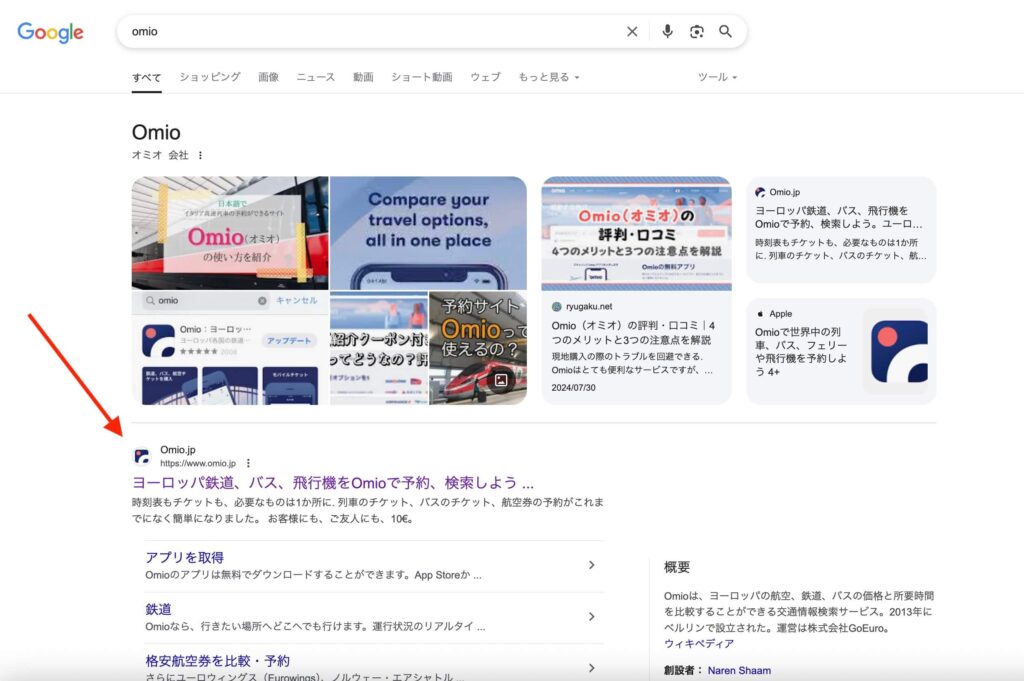Open the Apple App Store Omio card
This screenshot has width=1024, height=681.
pyautogui.click(x=841, y=351)
